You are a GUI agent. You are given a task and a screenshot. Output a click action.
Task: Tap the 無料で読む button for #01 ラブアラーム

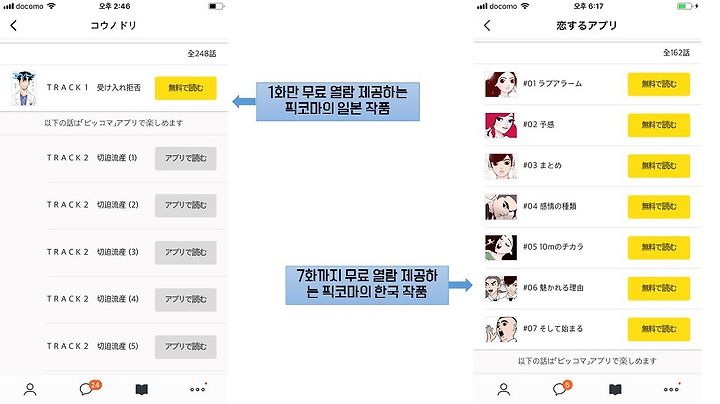tap(659, 84)
